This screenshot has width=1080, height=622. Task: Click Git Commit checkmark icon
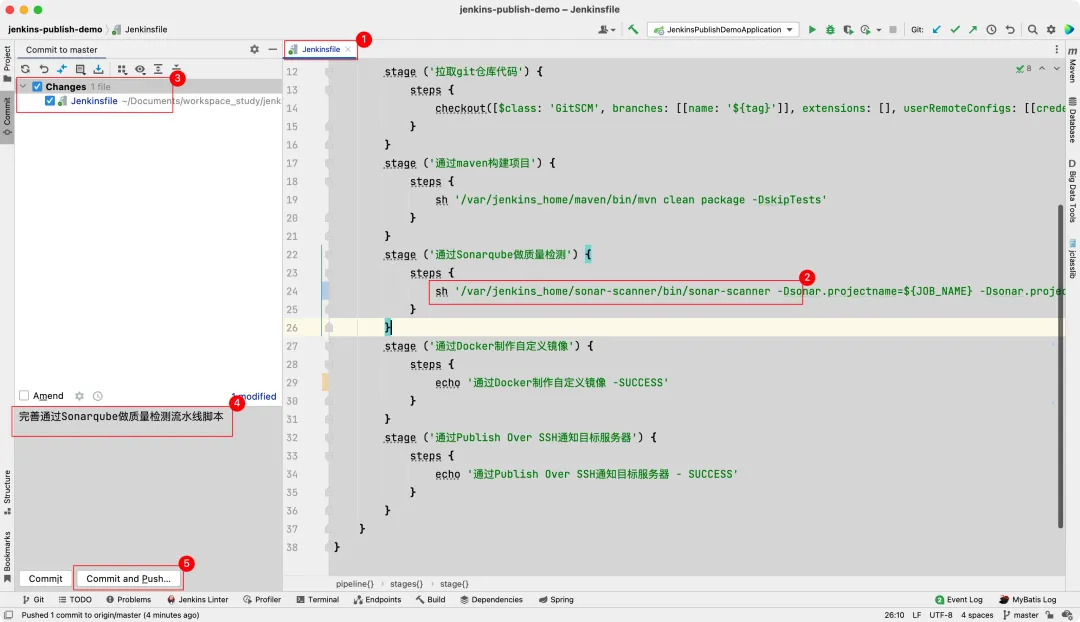point(955,30)
